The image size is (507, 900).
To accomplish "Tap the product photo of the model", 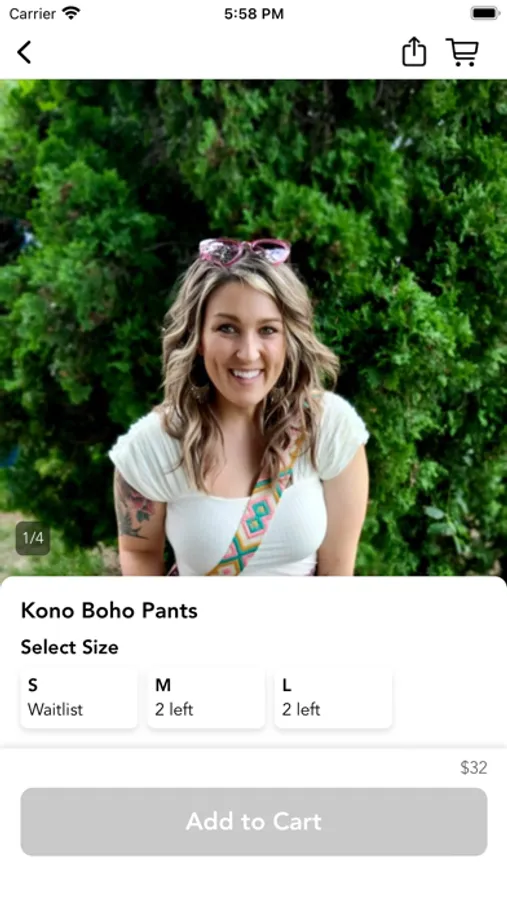I will [253, 327].
